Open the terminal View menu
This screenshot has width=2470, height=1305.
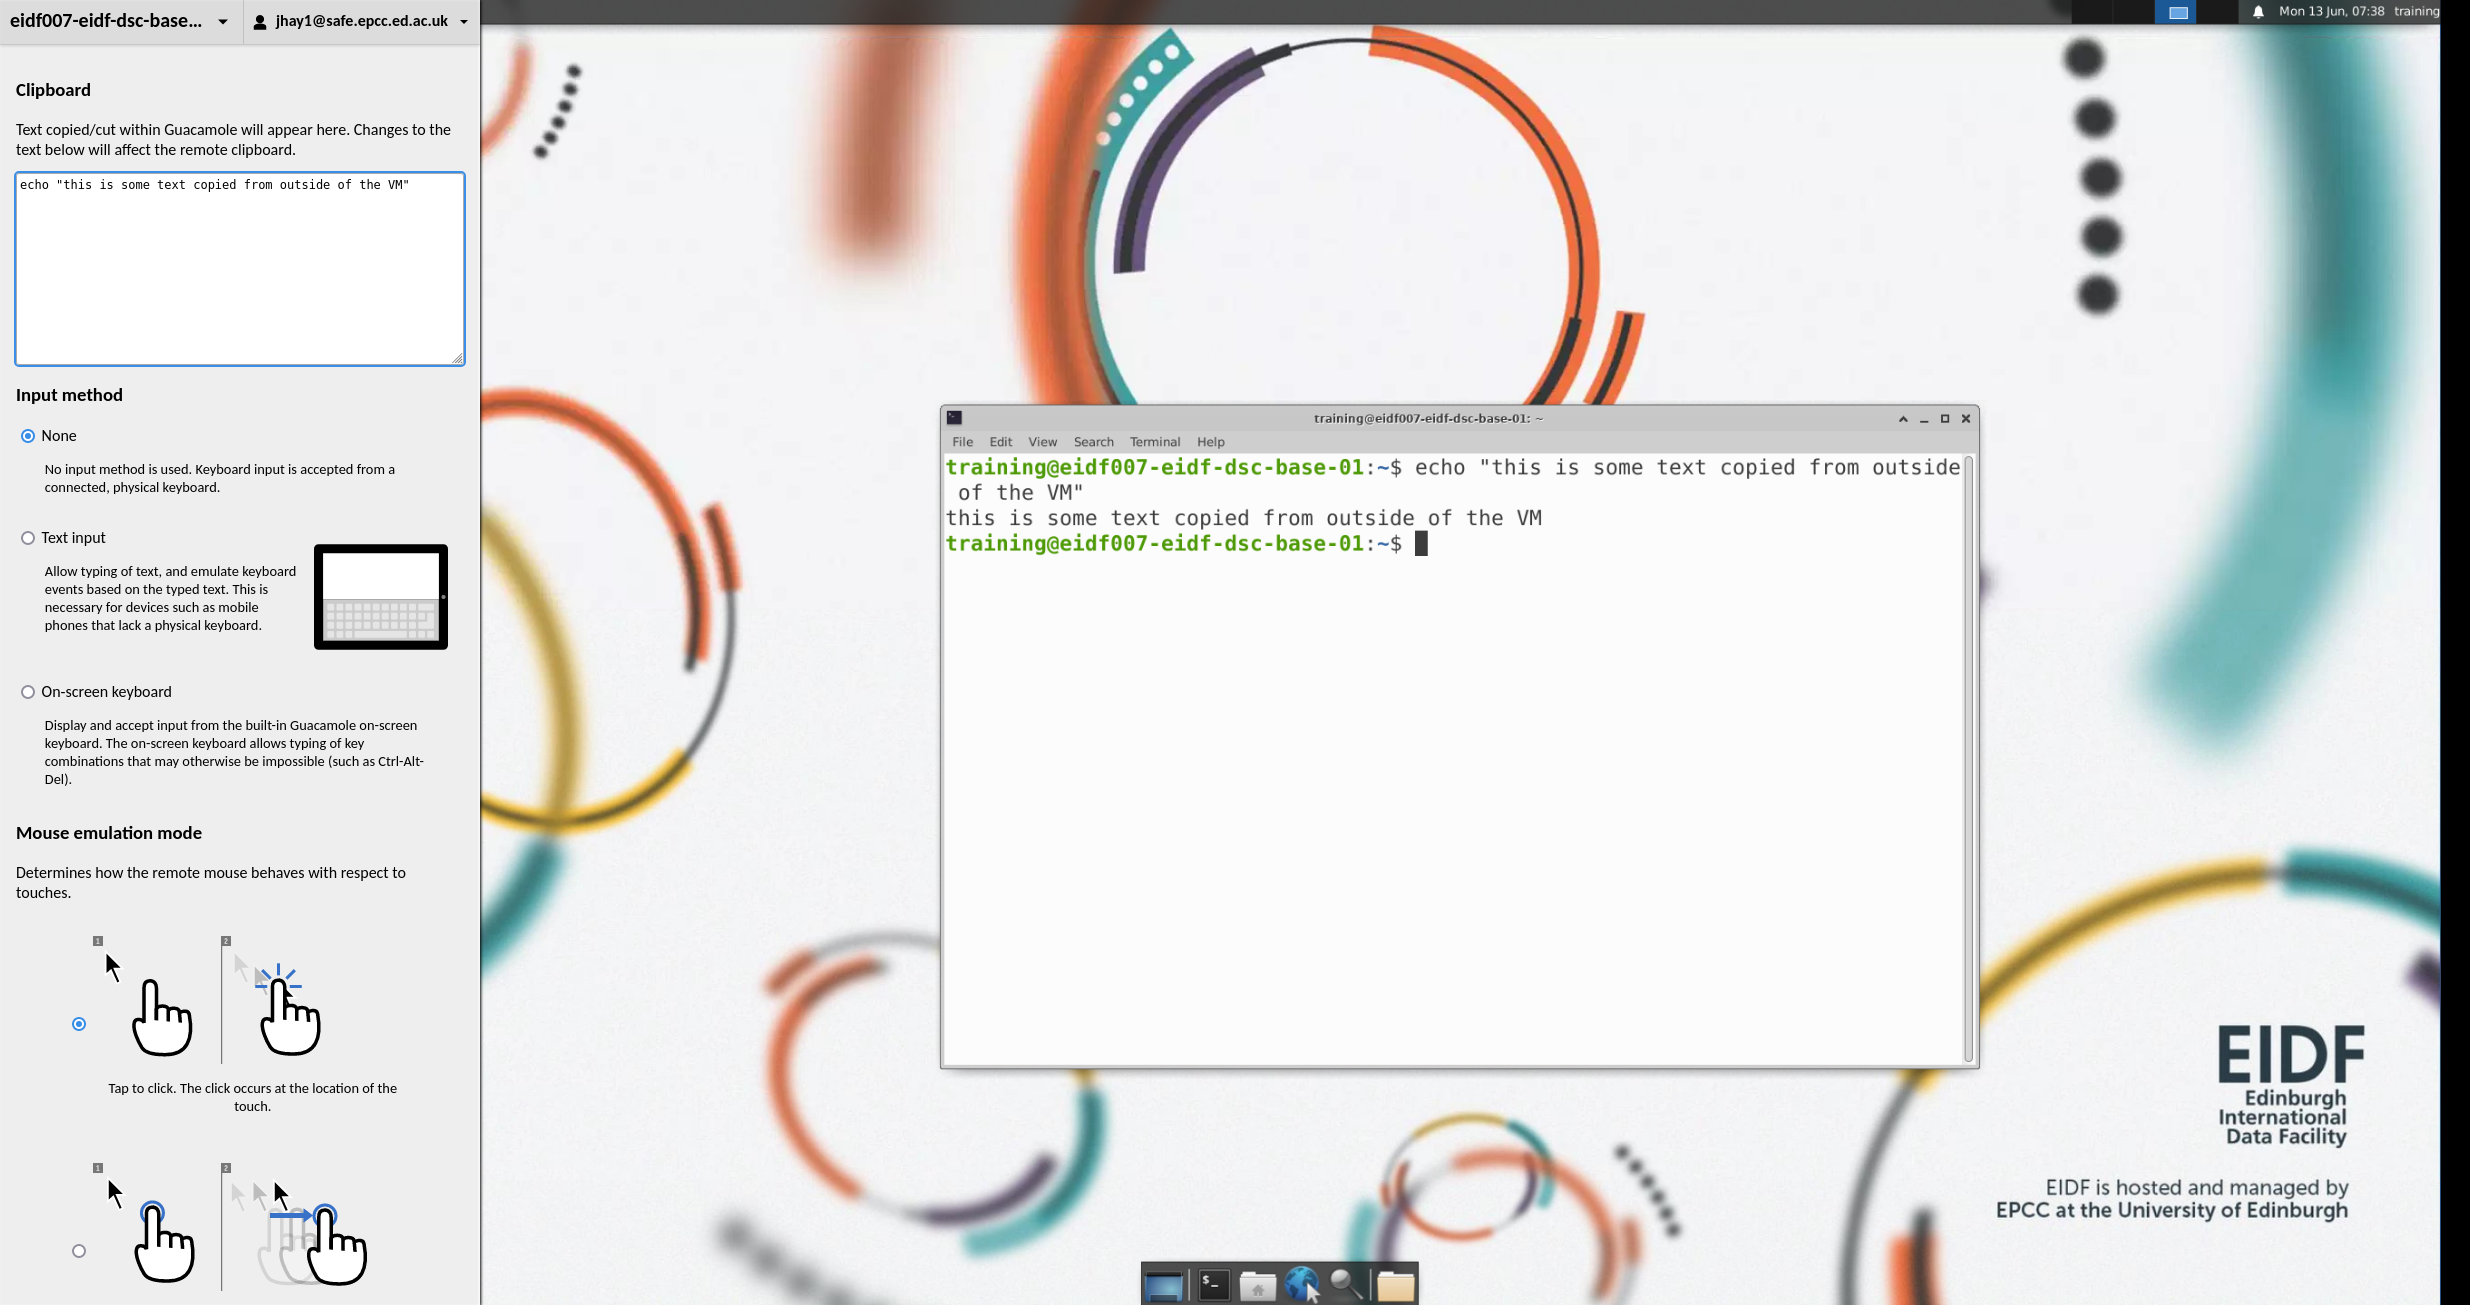1042,442
